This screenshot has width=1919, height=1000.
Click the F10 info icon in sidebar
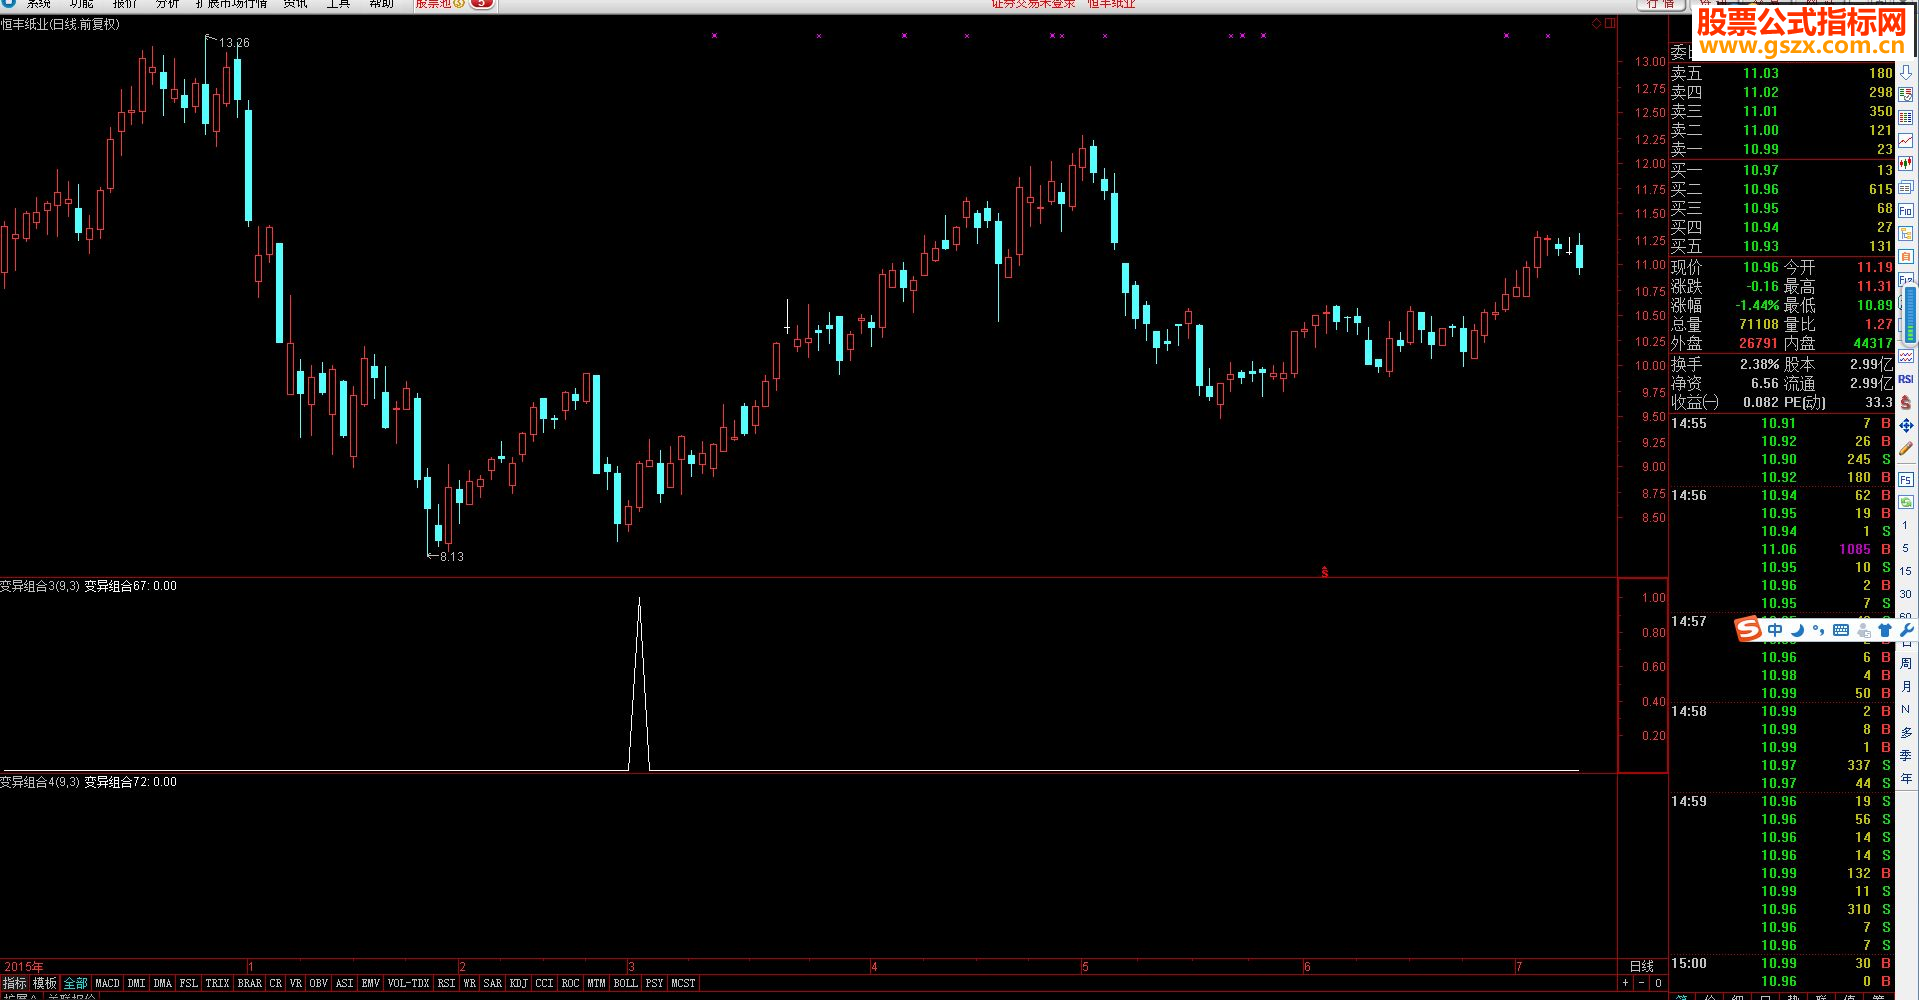[x=1906, y=211]
